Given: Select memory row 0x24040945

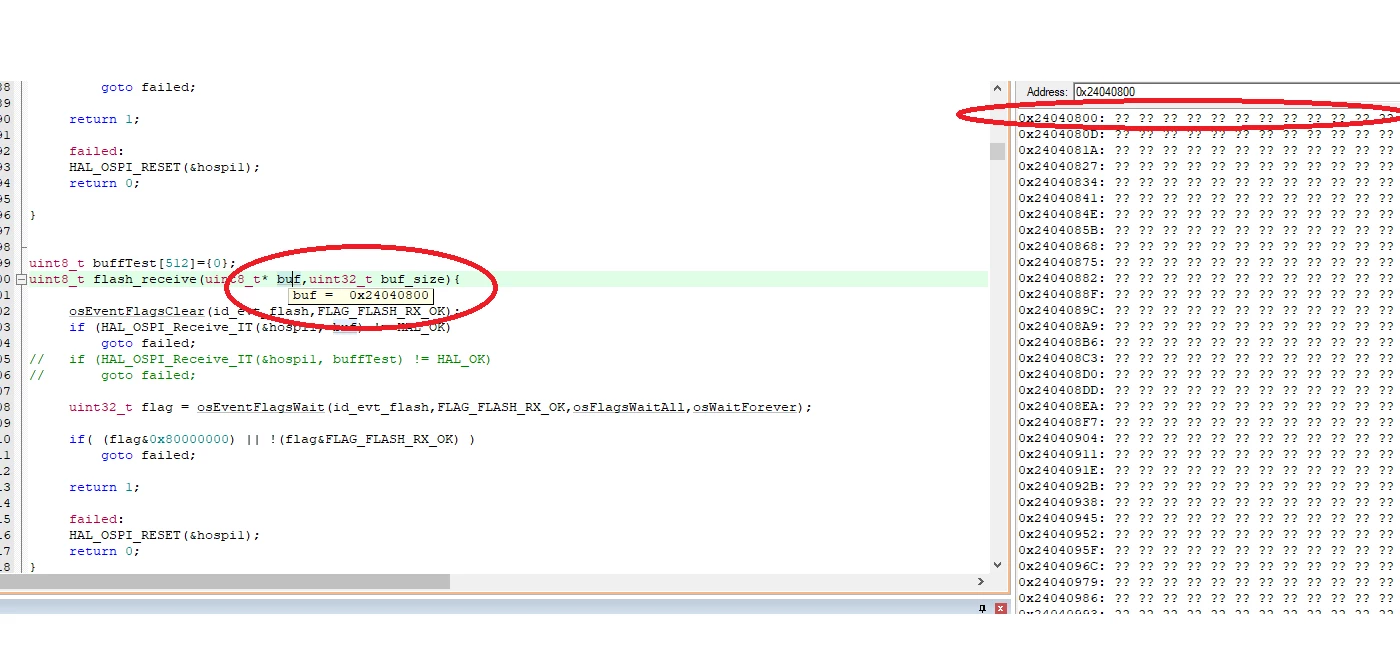Looking at the screenshot, I should pyautogui.click(x=1207, y=518).
